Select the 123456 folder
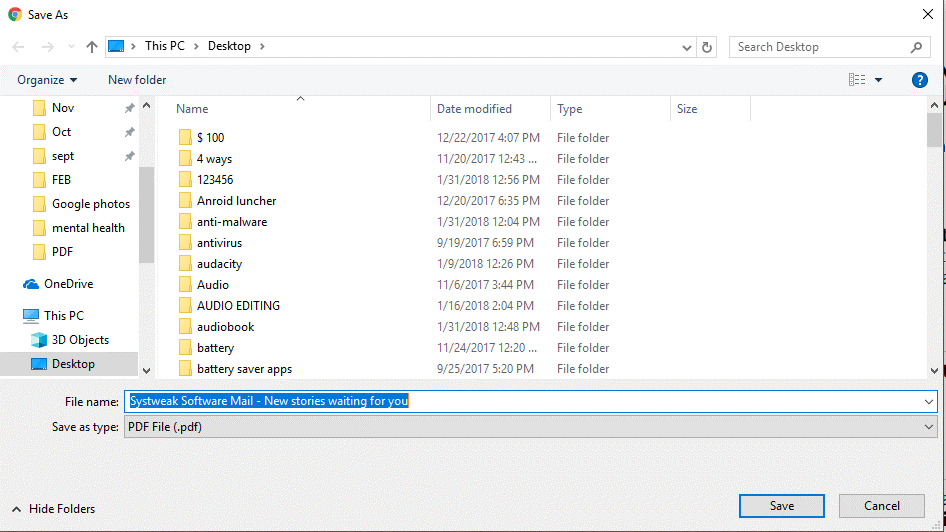 click(215, 180)
